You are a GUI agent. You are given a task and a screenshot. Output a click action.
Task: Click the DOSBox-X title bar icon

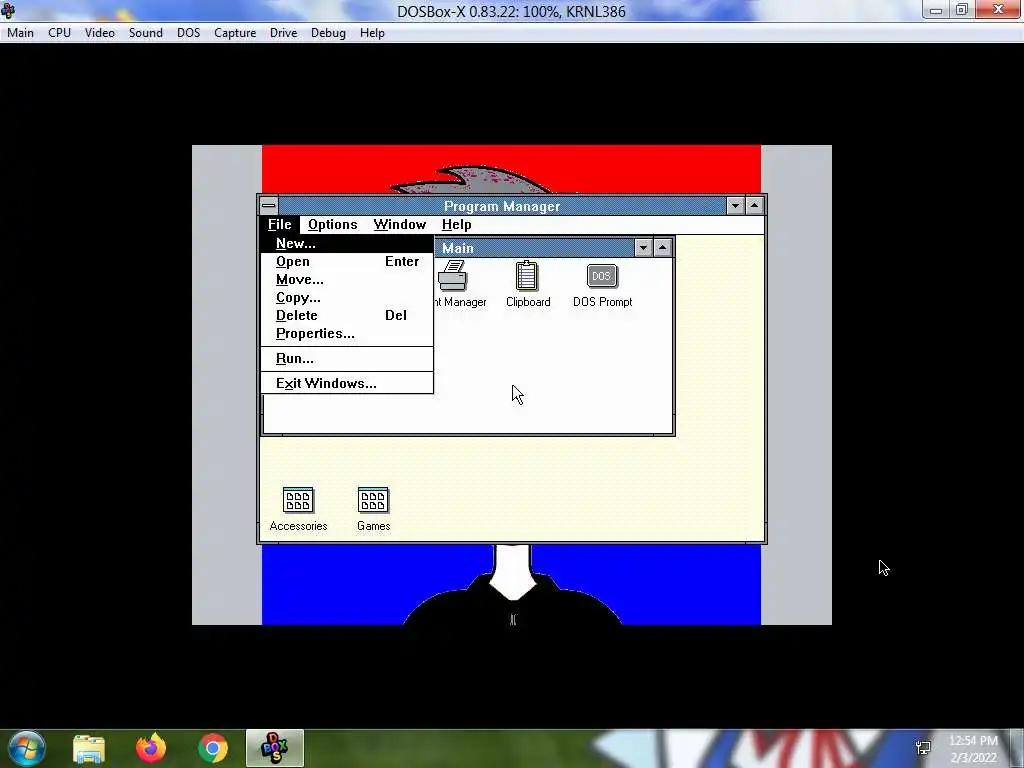click(8, 10)
